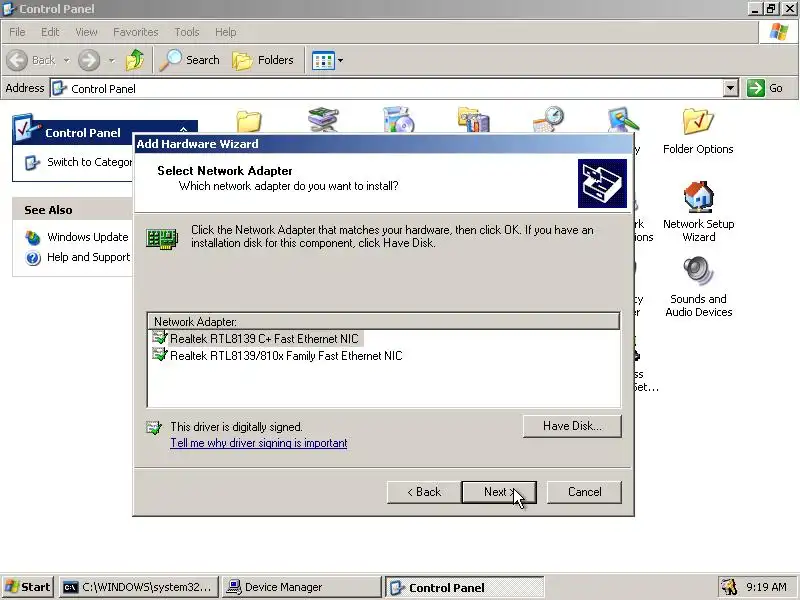Viewport: 800px width, 600px height.
Task: Click the Have Disk button
Action: click(x=572, y=426)
